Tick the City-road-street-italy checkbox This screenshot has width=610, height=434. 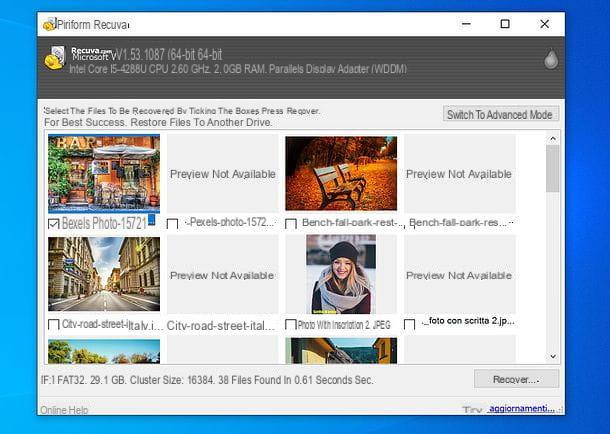54,325
